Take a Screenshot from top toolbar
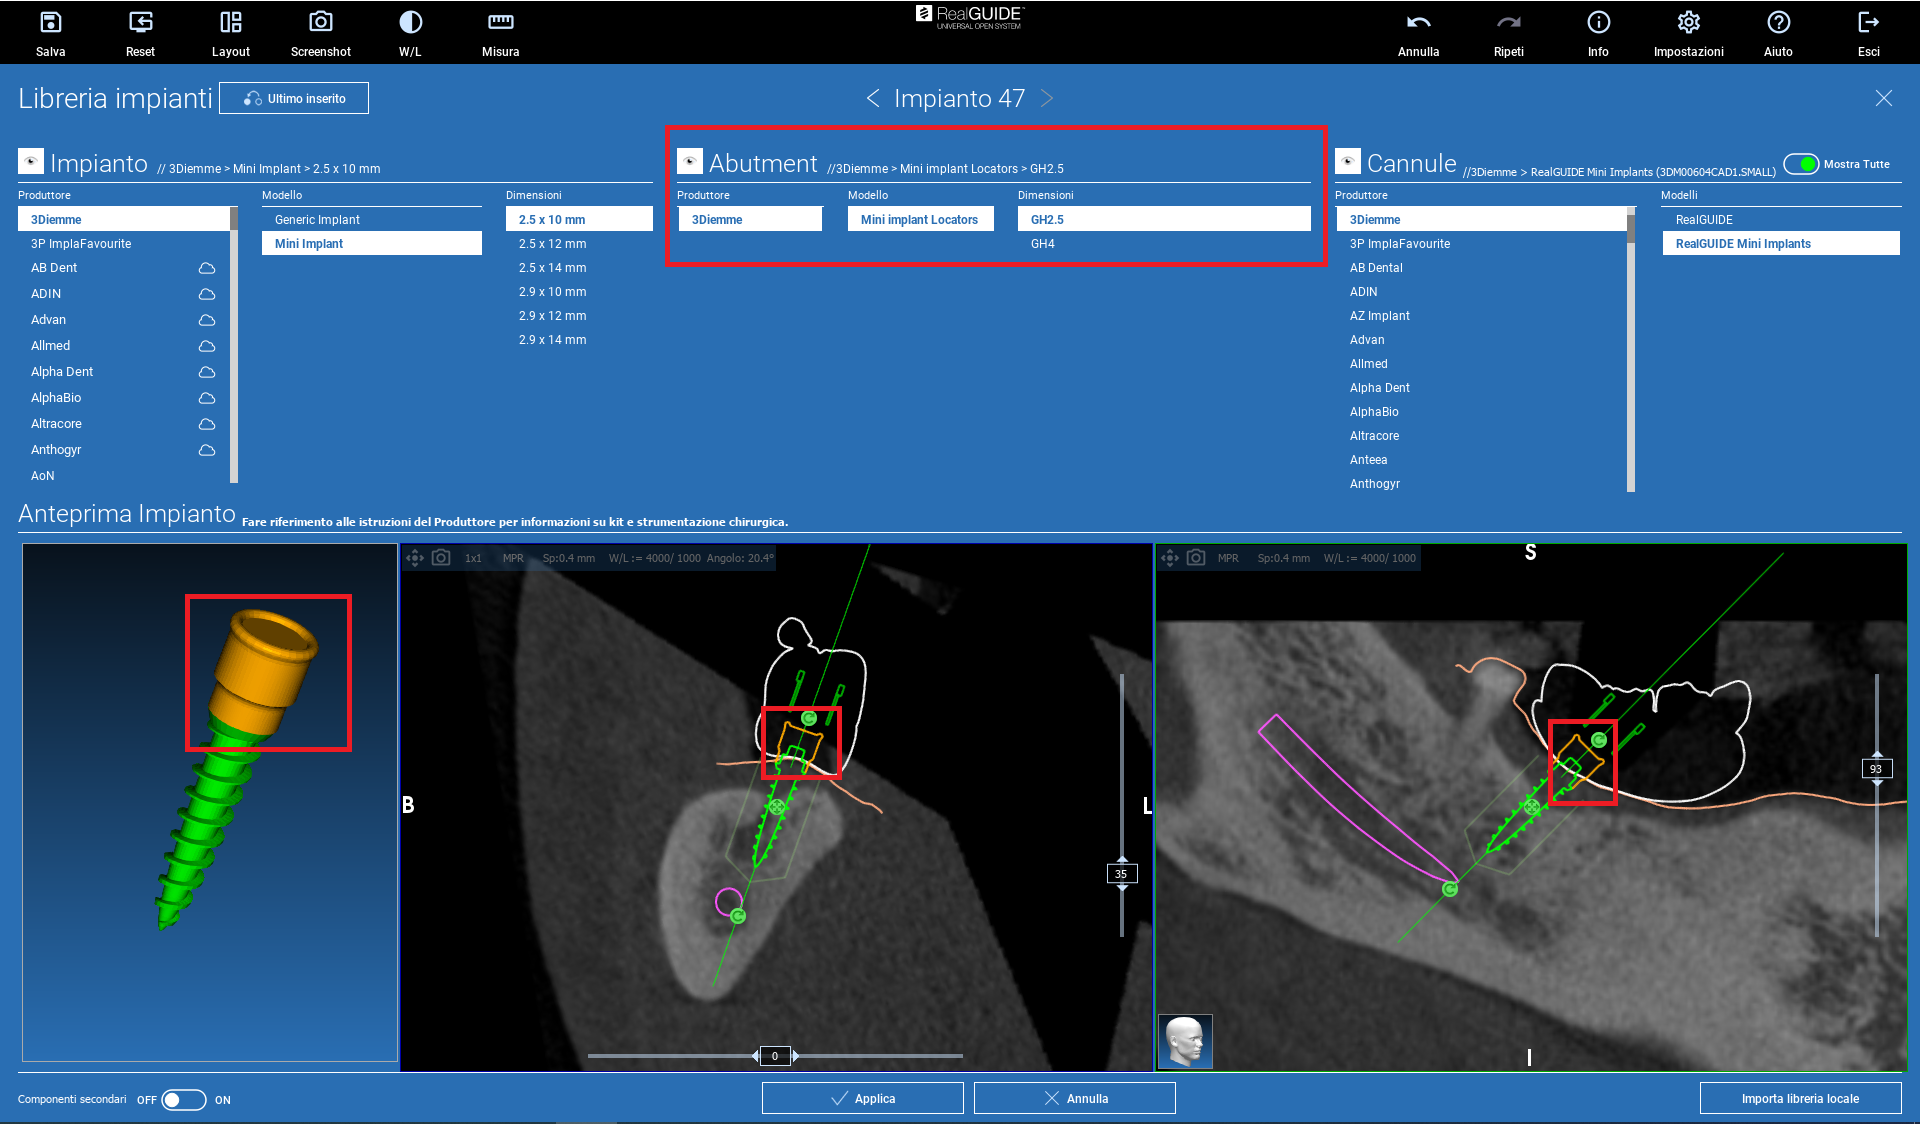This screenshot has width=1920, height=1124. [x=320, y=23]
